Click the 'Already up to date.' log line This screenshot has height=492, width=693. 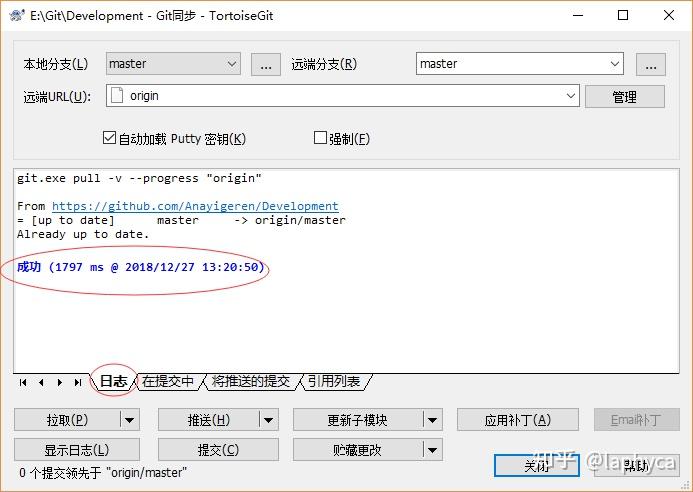click(x=83, y=234)
